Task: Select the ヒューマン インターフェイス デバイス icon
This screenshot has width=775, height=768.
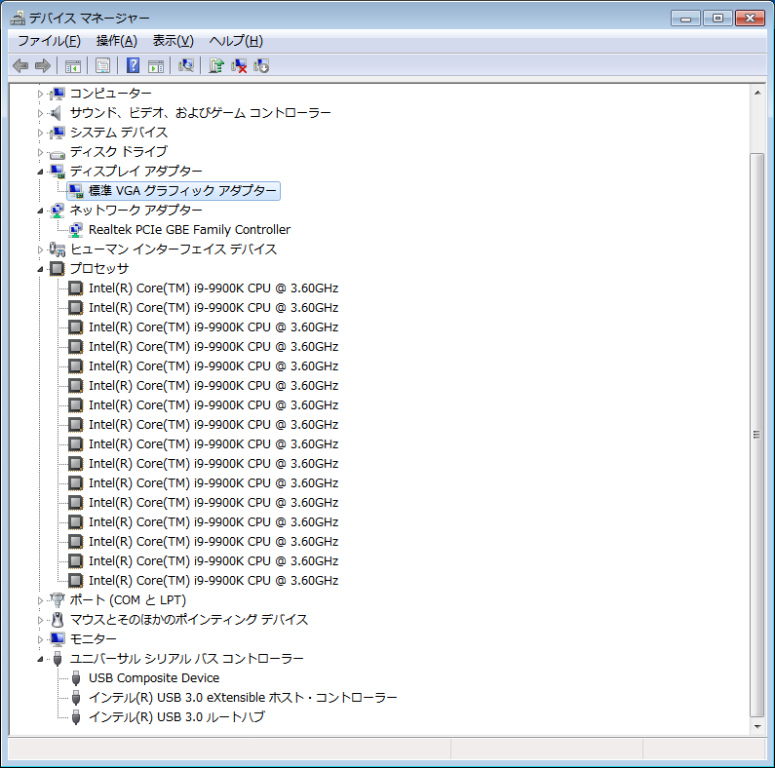Action: pyautogui.click(x=57, y=250)
